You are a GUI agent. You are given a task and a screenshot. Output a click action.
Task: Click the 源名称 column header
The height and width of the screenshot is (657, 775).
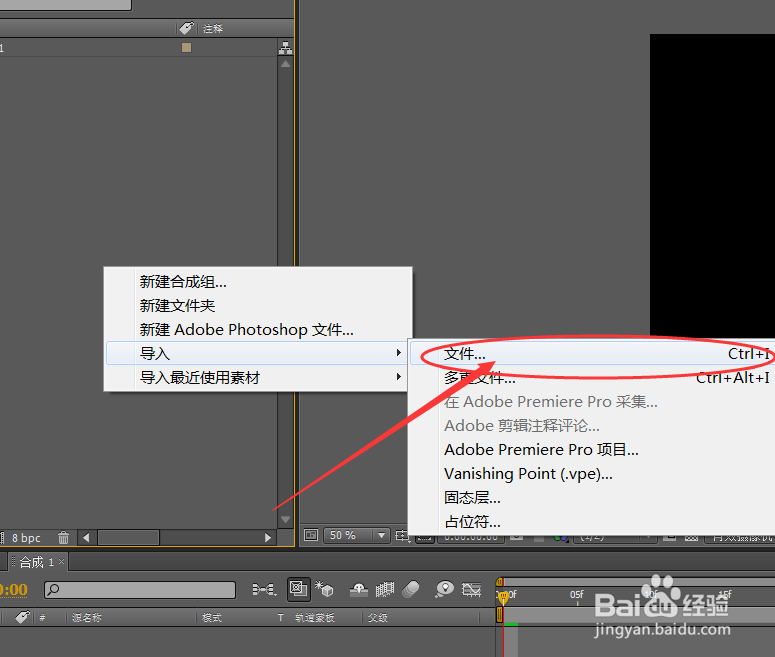coord(86,617)
